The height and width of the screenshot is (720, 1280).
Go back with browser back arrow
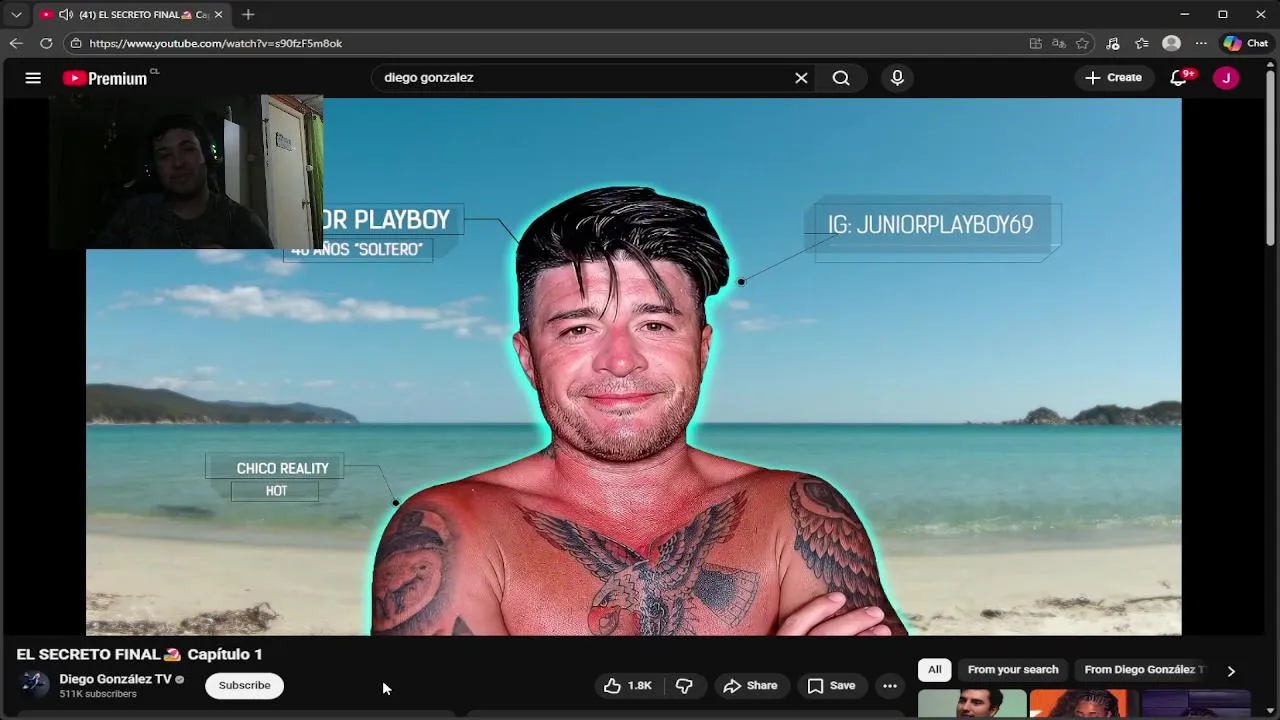[16, 43]
